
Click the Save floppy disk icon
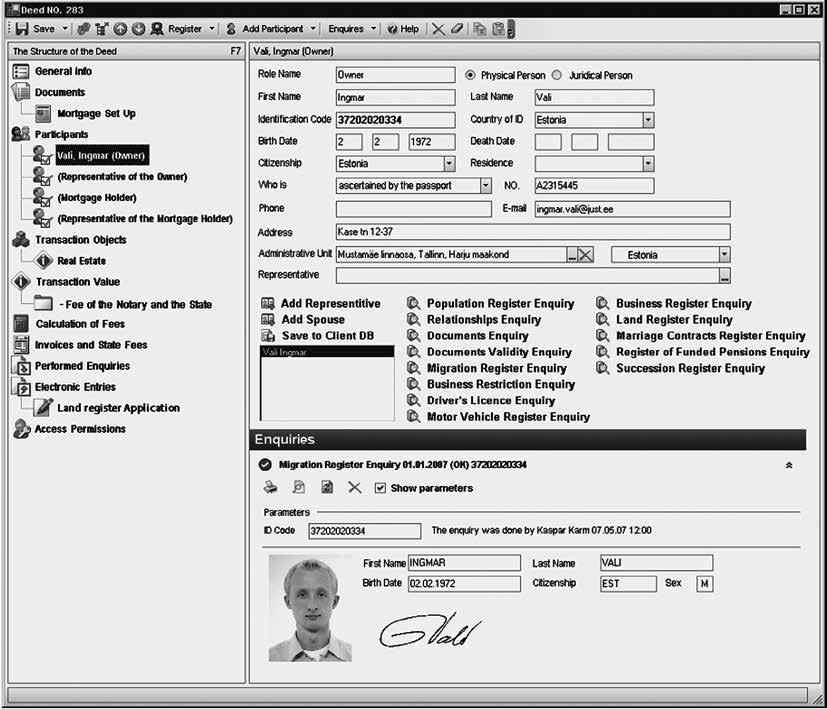tap(22, 28)
